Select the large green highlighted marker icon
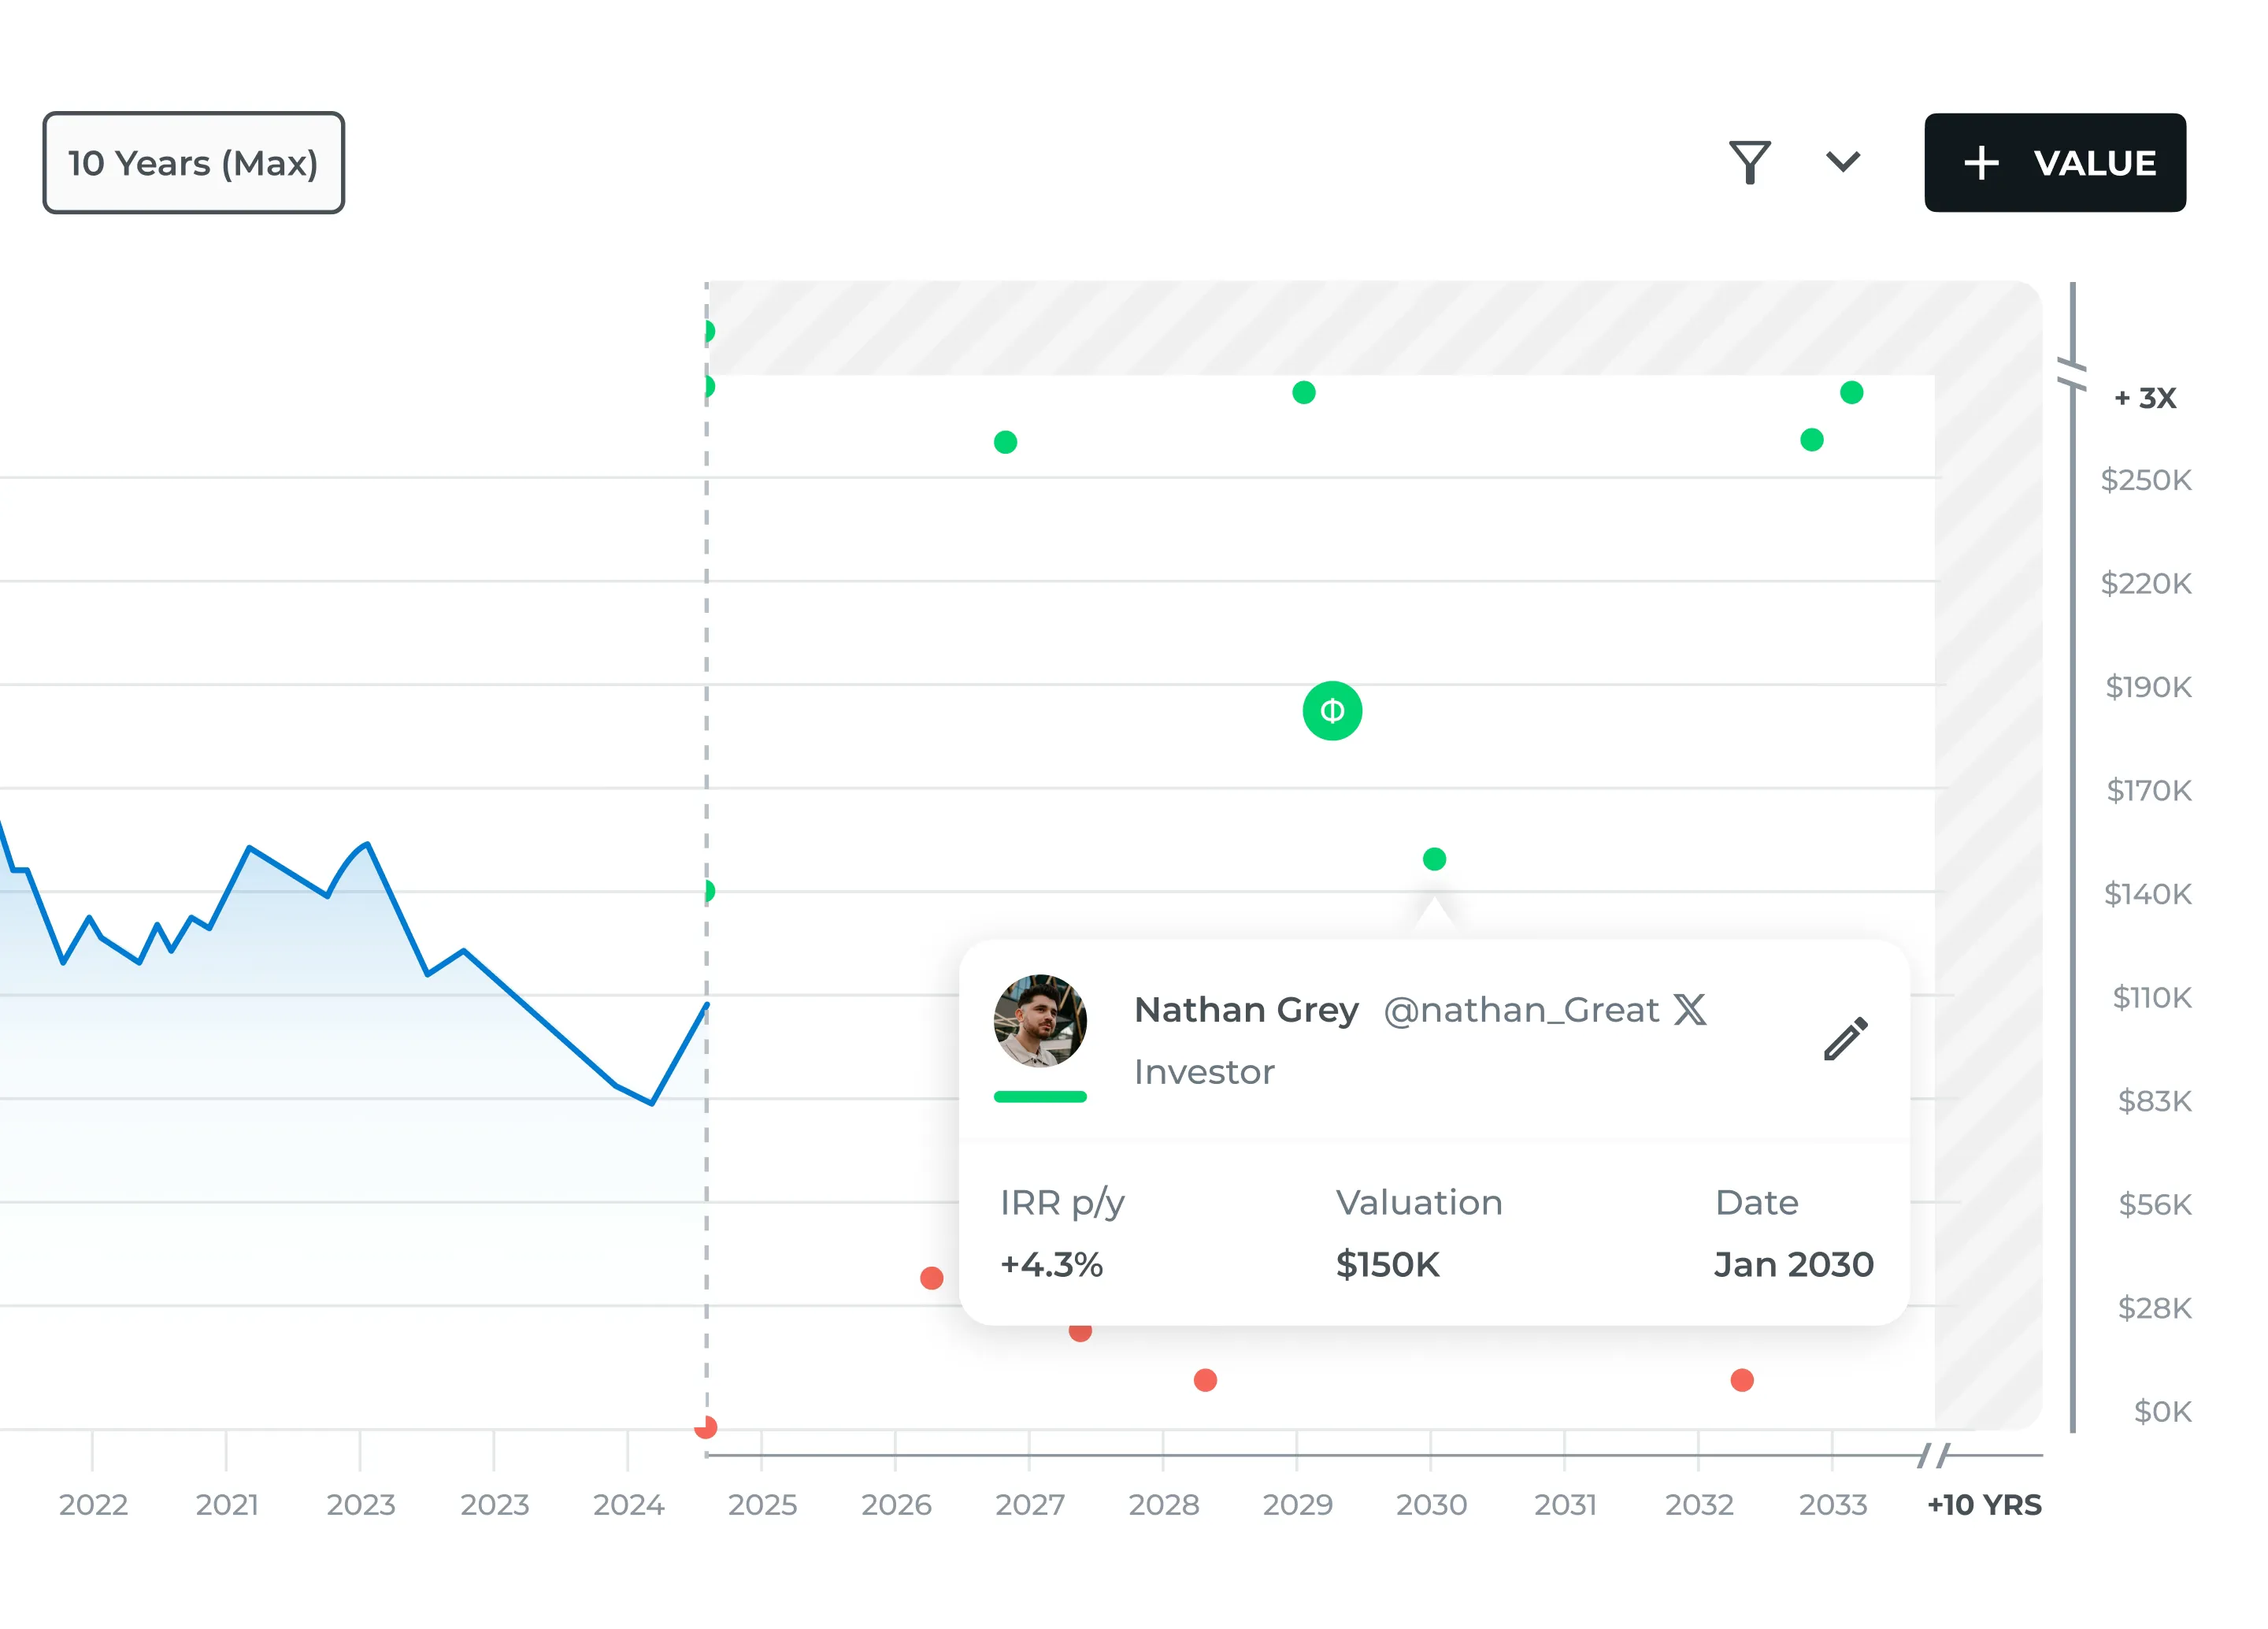This screenshot has height=1629, width=2268. 1332,711
